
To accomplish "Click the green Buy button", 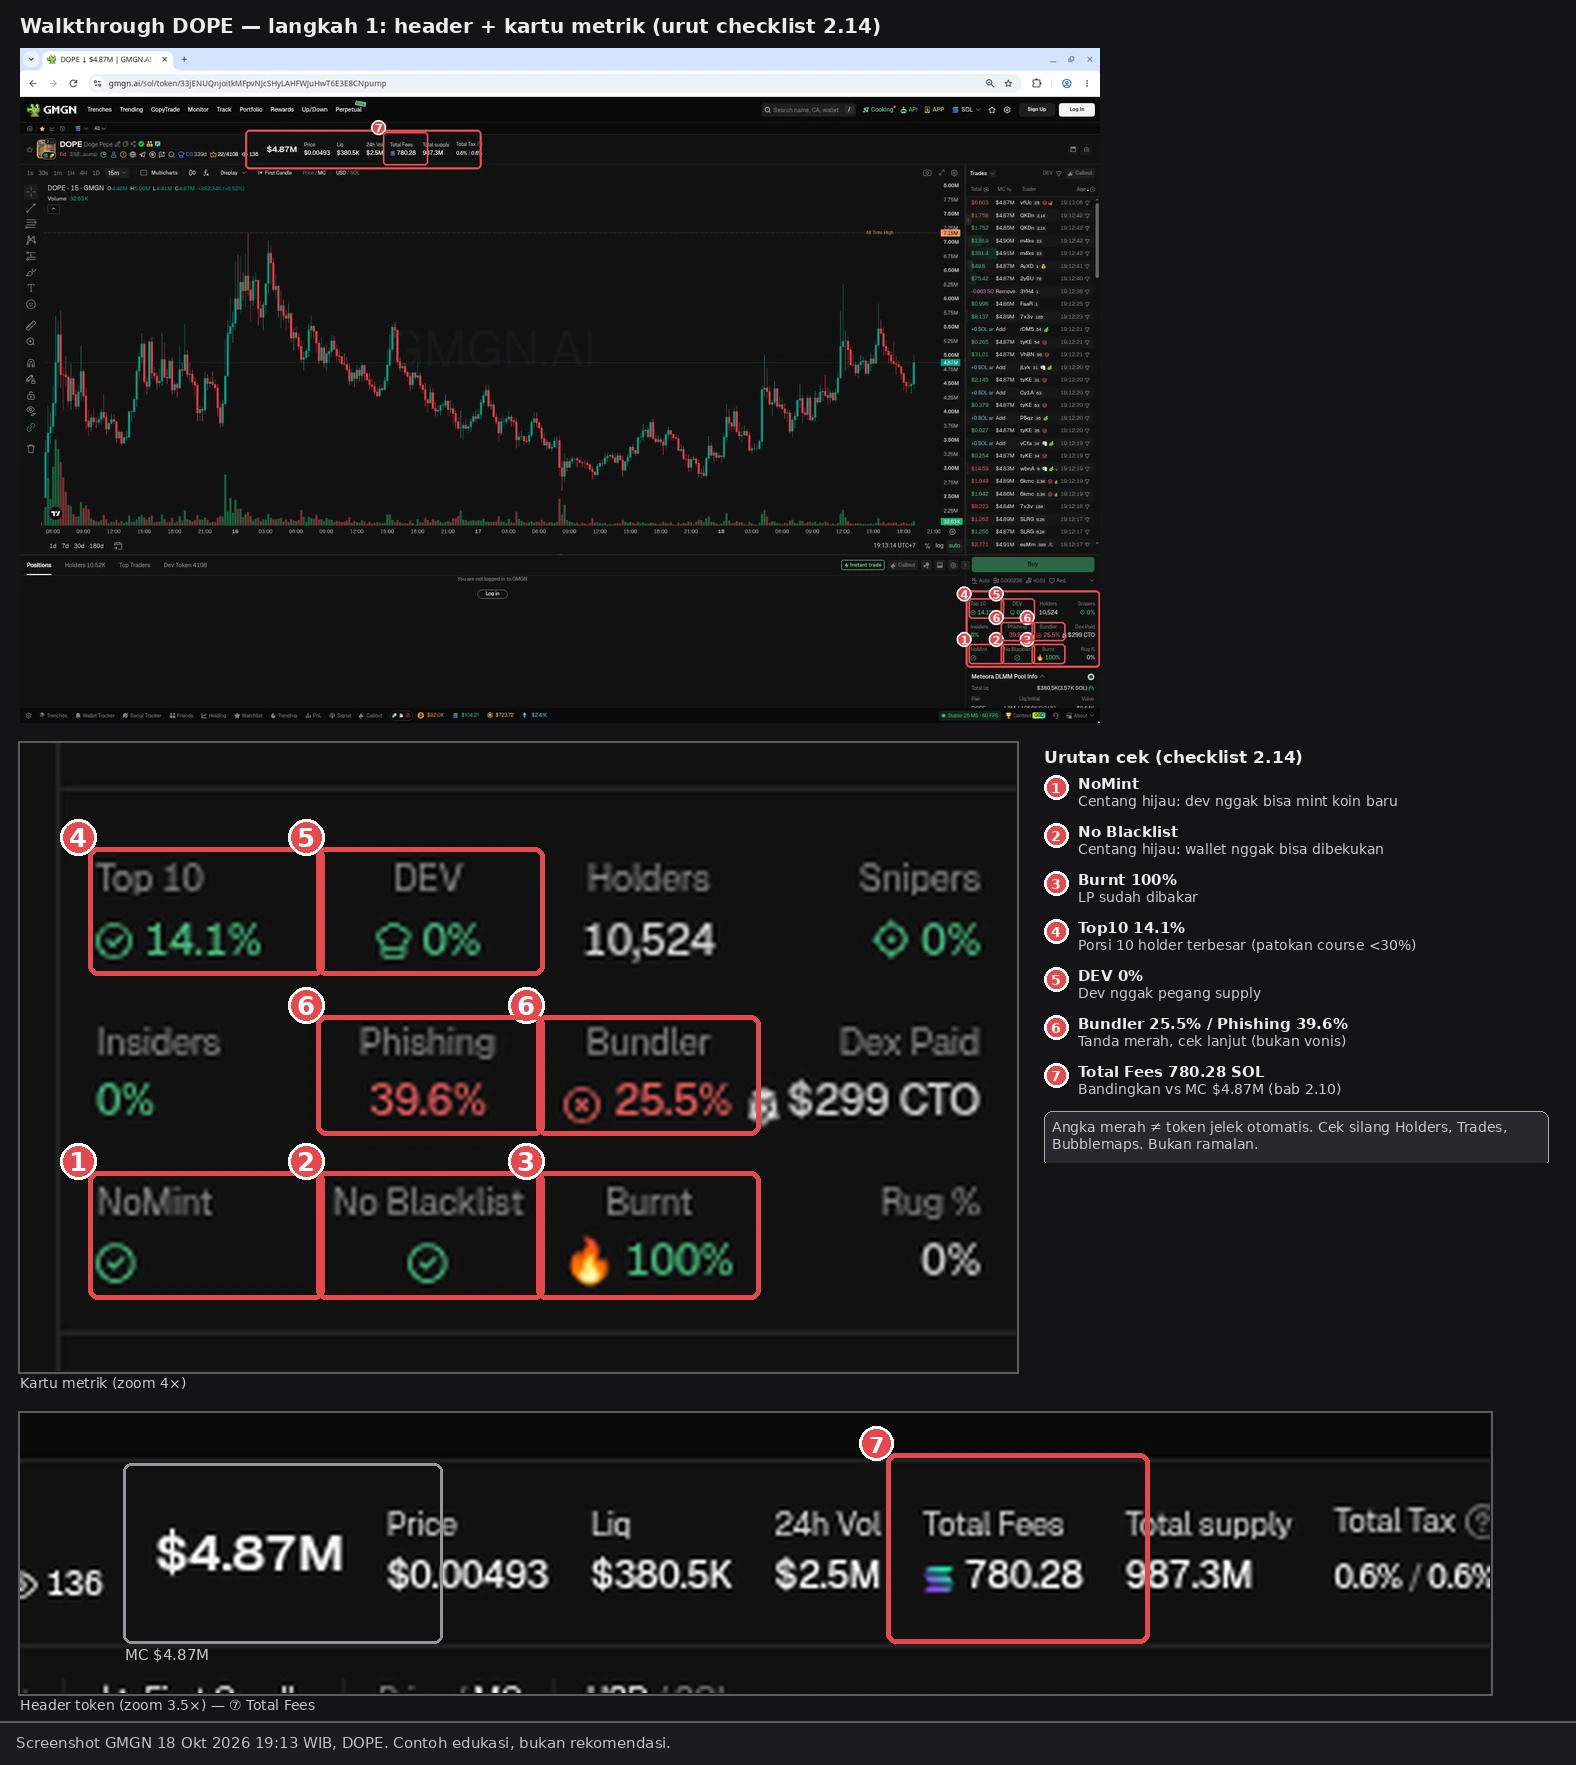I will coord(1033,565).
